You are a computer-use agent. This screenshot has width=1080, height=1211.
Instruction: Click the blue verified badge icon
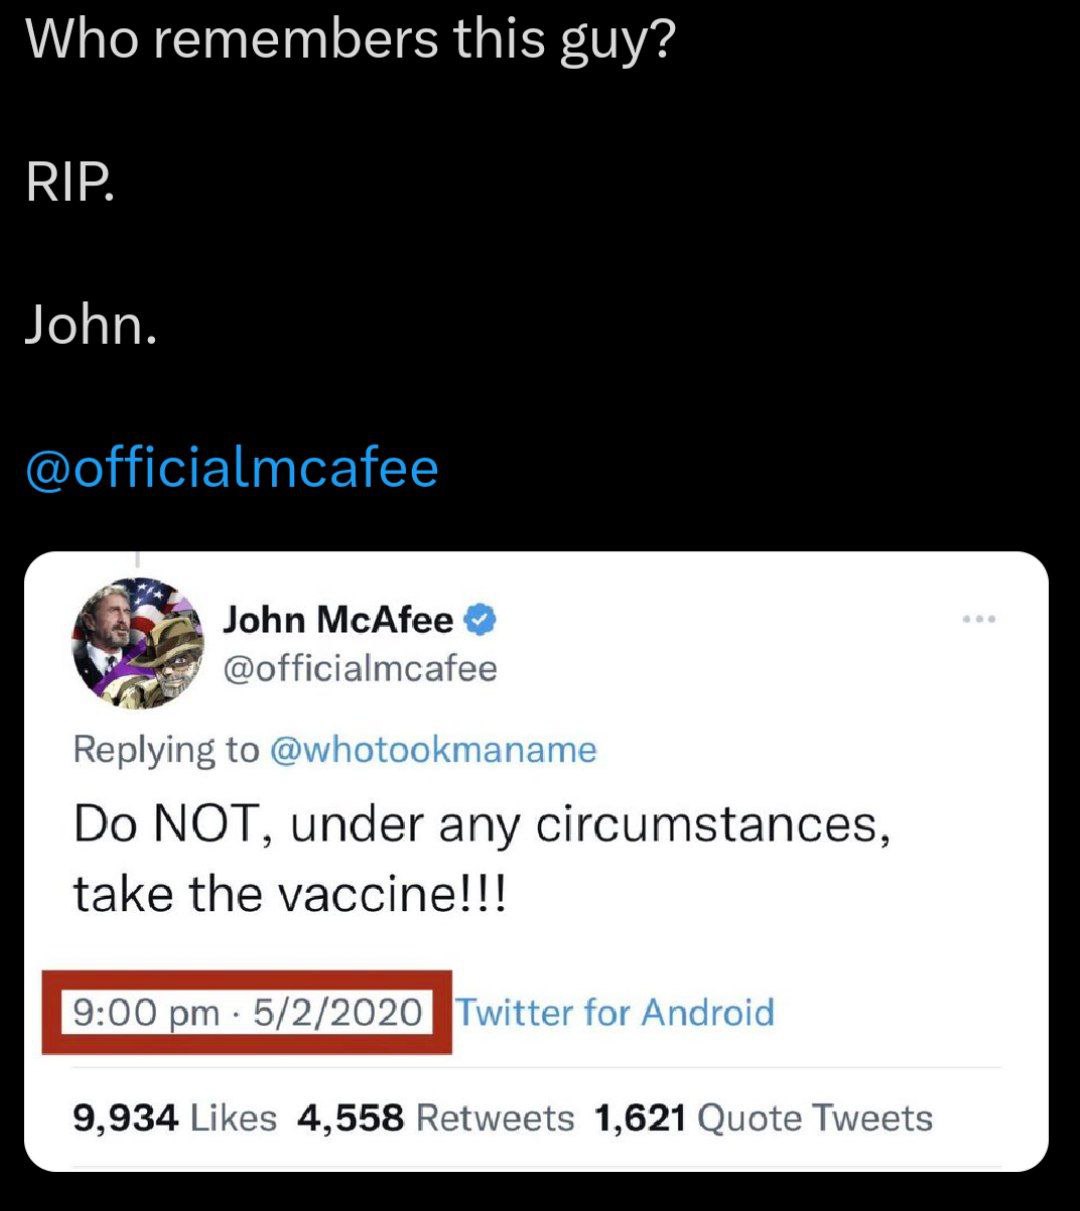coord(481,621)
